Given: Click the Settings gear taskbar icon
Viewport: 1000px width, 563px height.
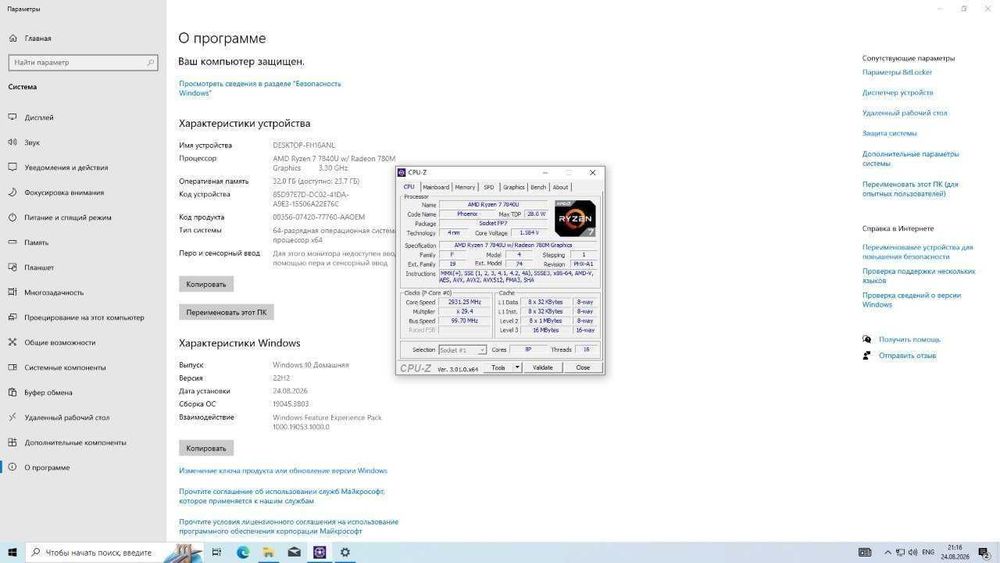Looking at the screenshot, I should point(345,552).
